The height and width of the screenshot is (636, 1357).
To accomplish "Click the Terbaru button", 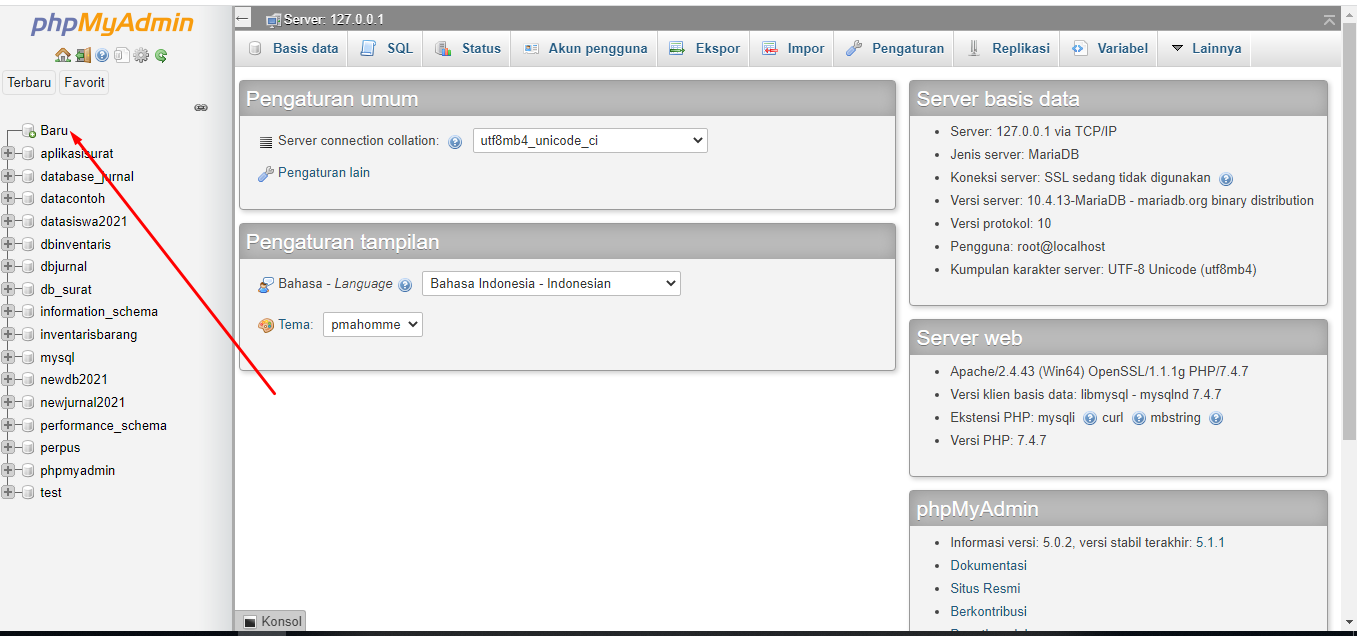I will tap(30, 83).
